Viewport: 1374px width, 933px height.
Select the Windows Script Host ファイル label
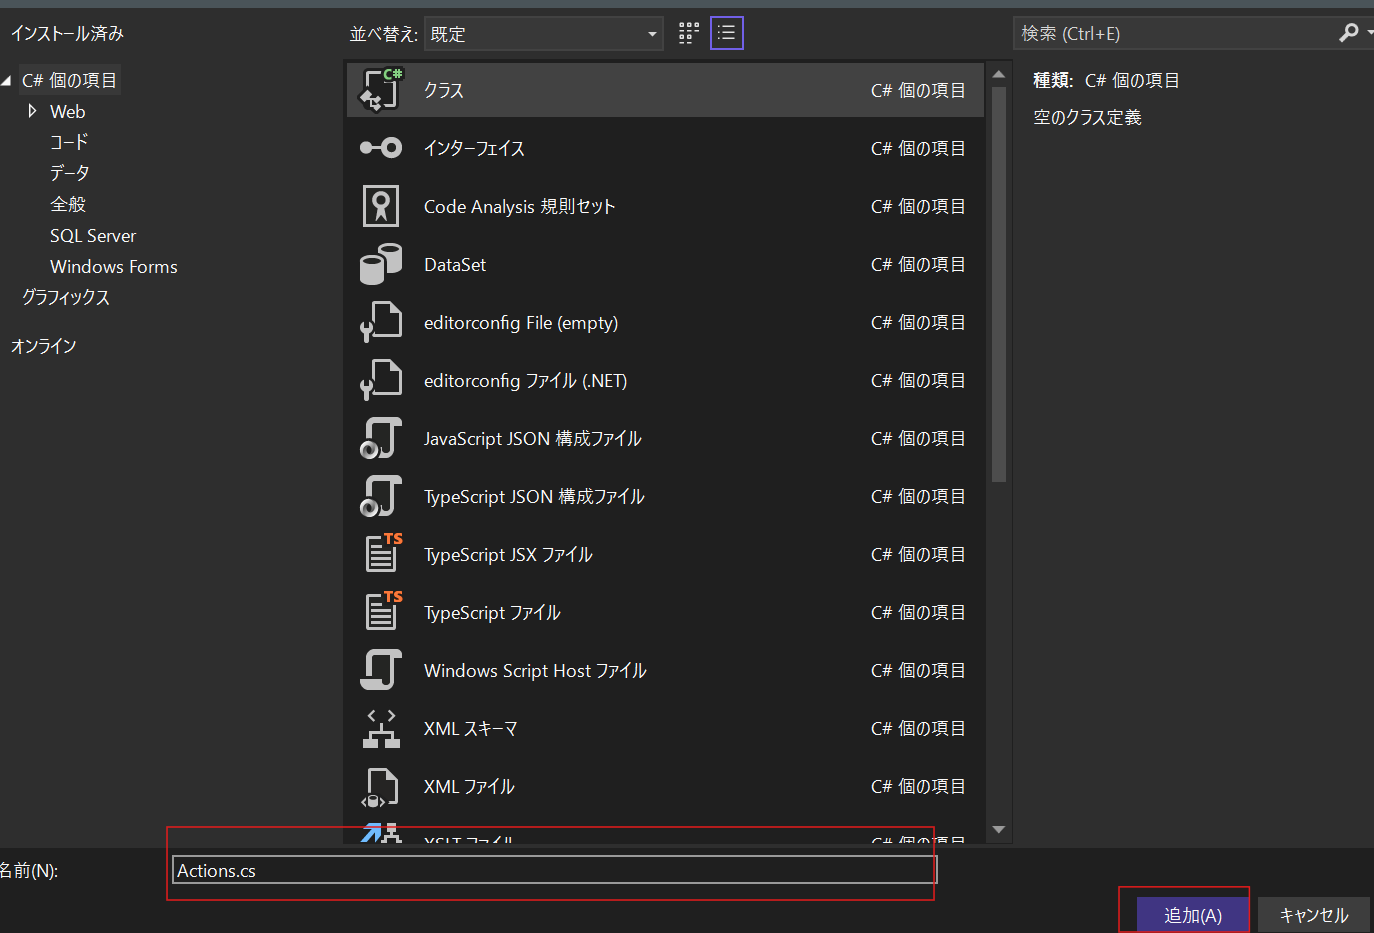click(x=535, y=670)
